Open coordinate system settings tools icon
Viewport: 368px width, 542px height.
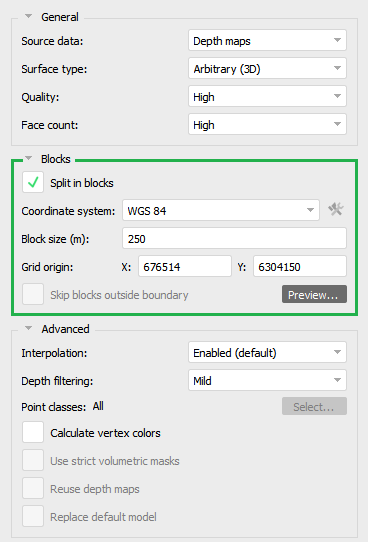[336, 209]
